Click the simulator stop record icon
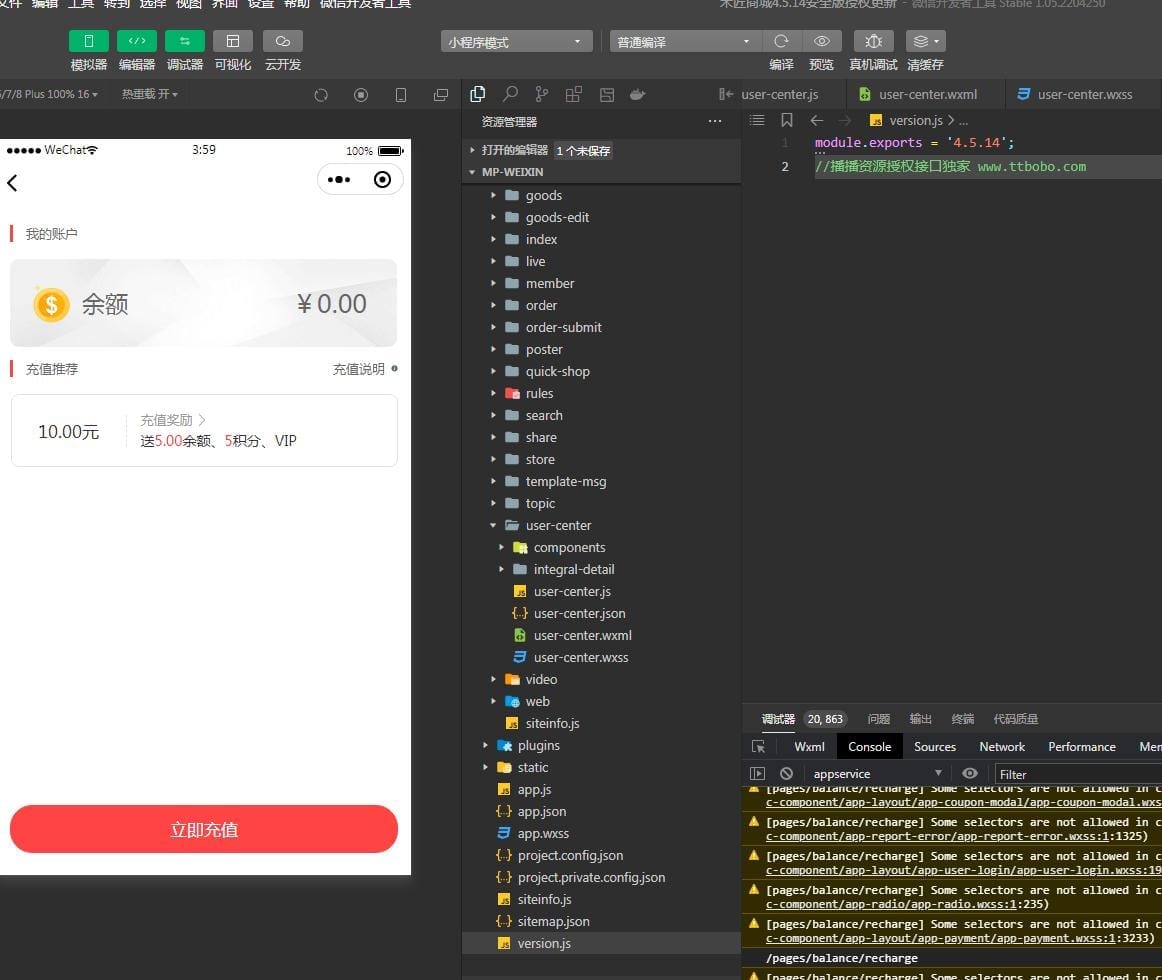The image size is (1162, 980). pos(361,95)
